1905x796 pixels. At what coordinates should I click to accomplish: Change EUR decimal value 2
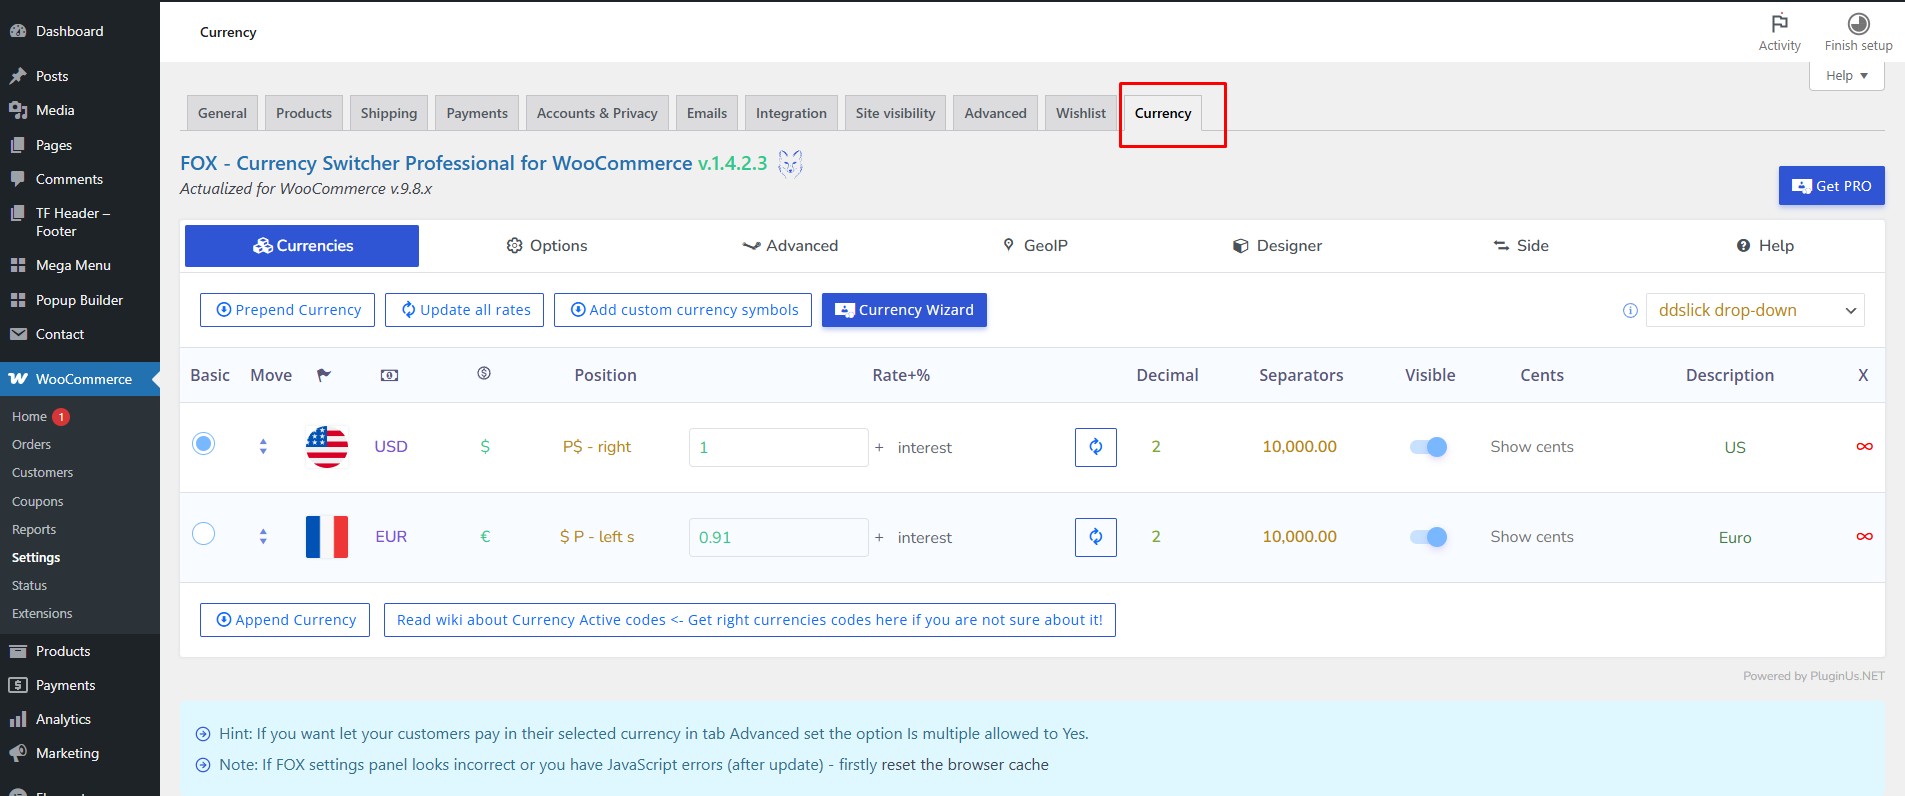[1156, 537]
